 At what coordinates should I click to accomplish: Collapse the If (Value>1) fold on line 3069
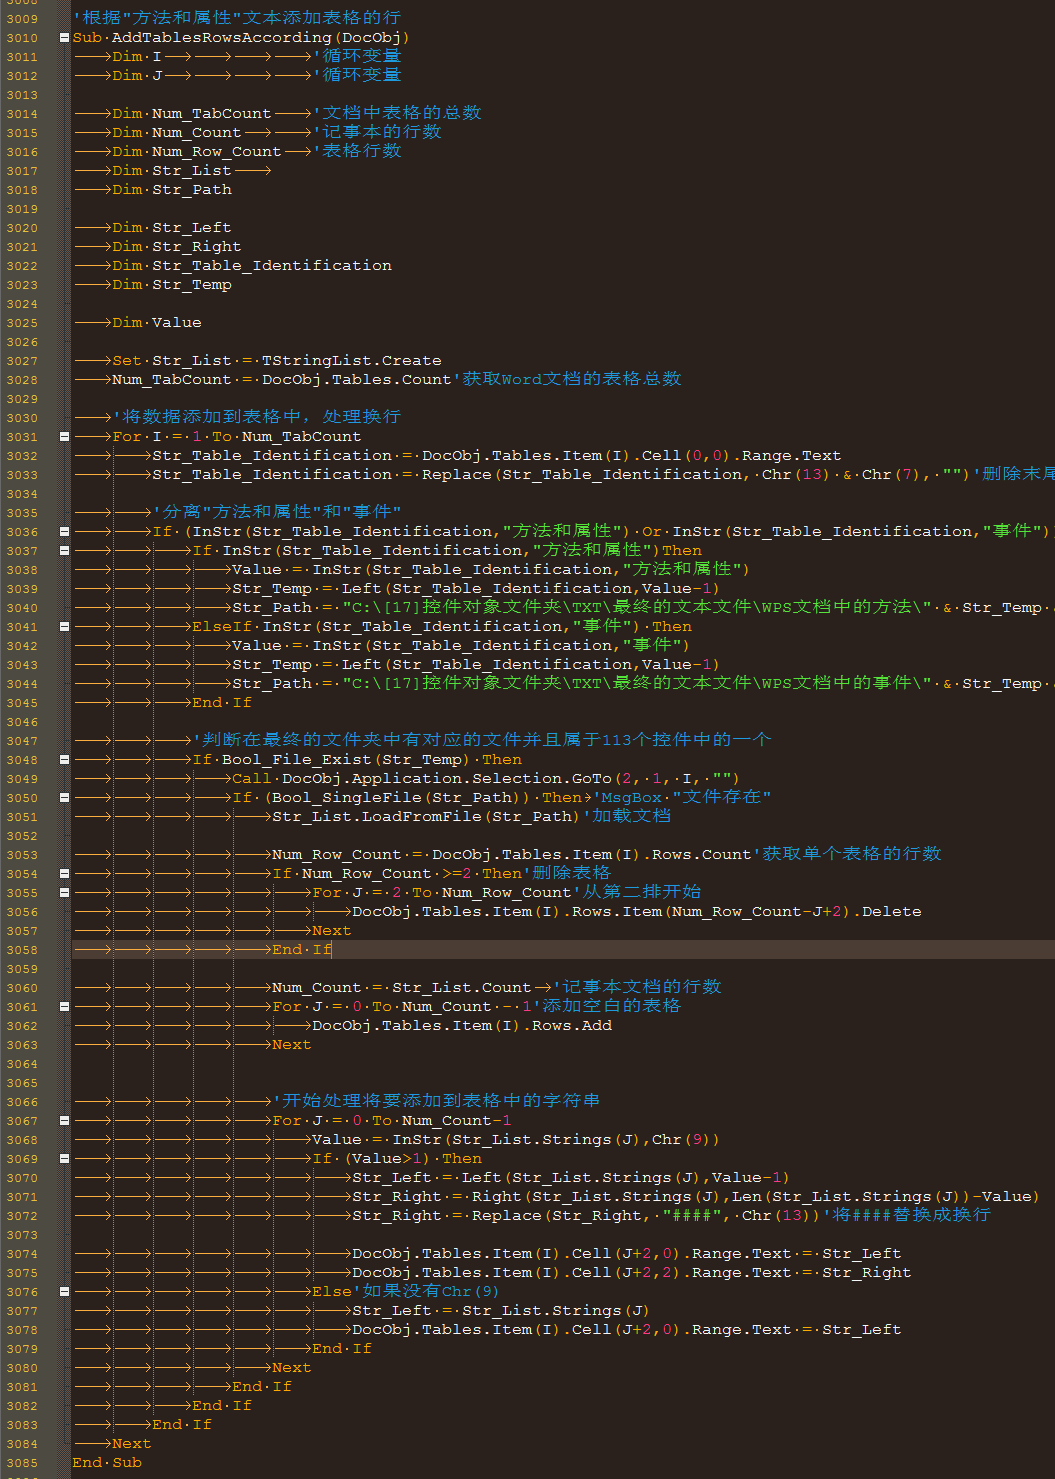pyautogui.click(x=64, y=1159)
